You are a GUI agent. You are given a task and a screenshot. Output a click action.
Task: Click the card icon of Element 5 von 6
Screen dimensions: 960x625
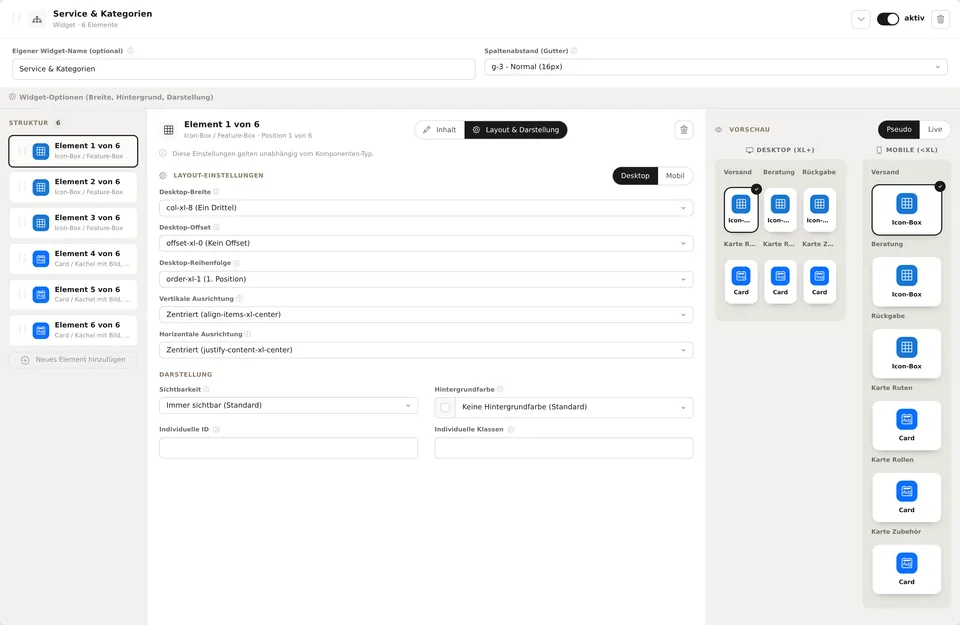40,294
